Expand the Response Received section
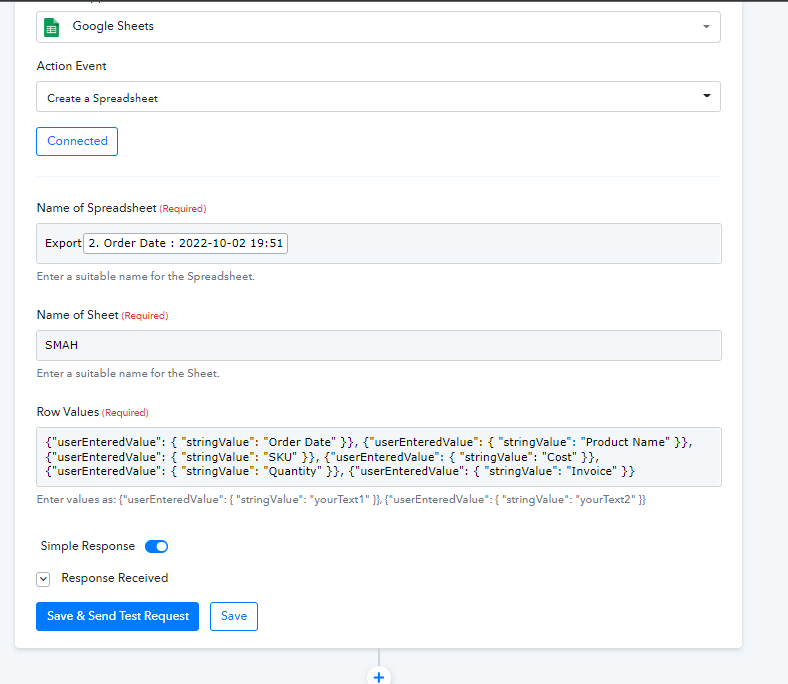Image resolution: width=788 pixels, height=684 pixels. click(43, 579)
